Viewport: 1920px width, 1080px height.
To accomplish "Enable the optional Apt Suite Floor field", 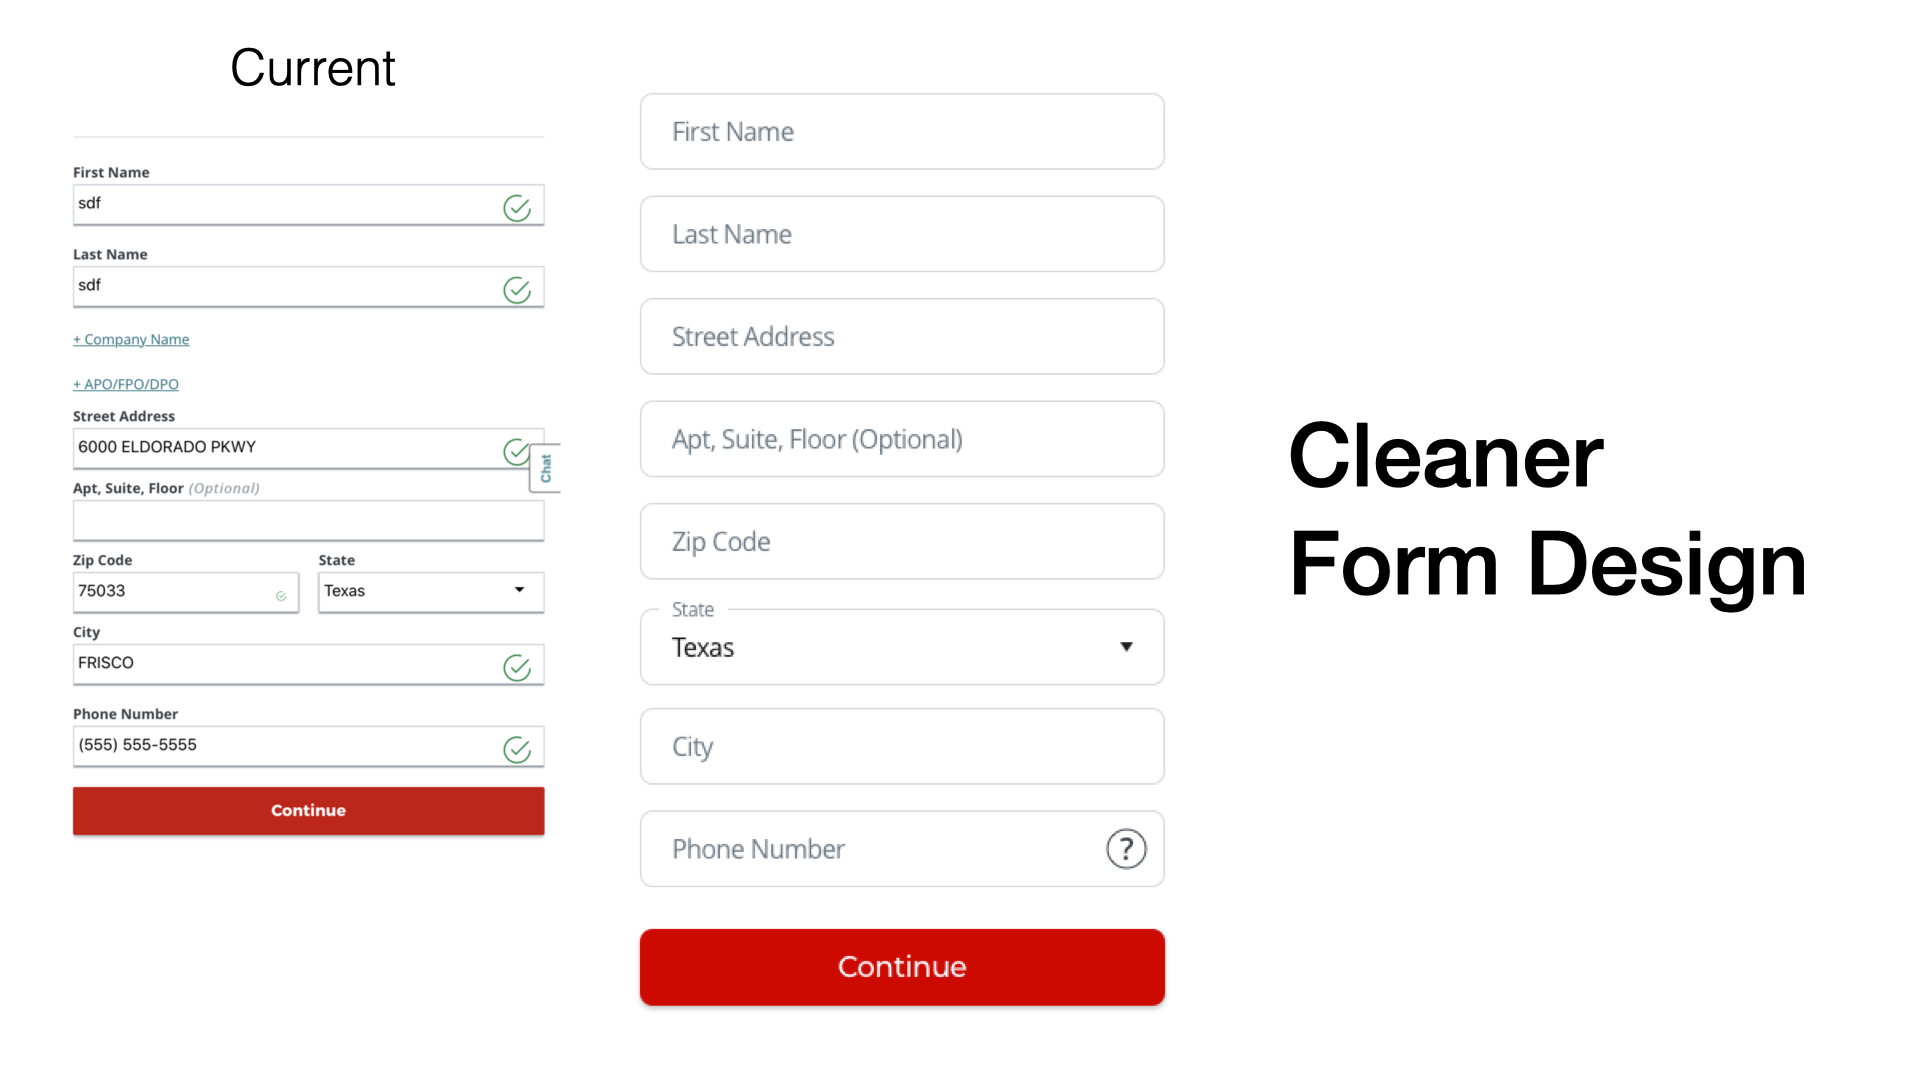I will coord(902,439).
